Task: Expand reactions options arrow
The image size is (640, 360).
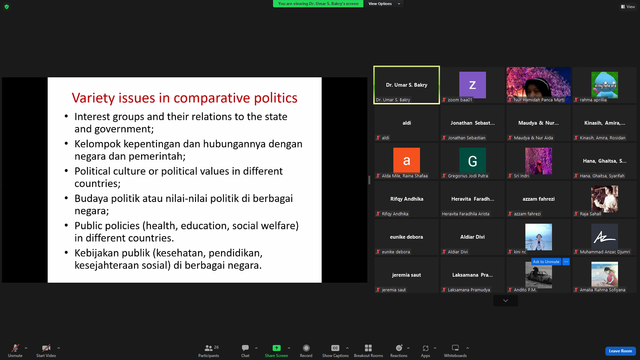Action: tap(409, 348)
